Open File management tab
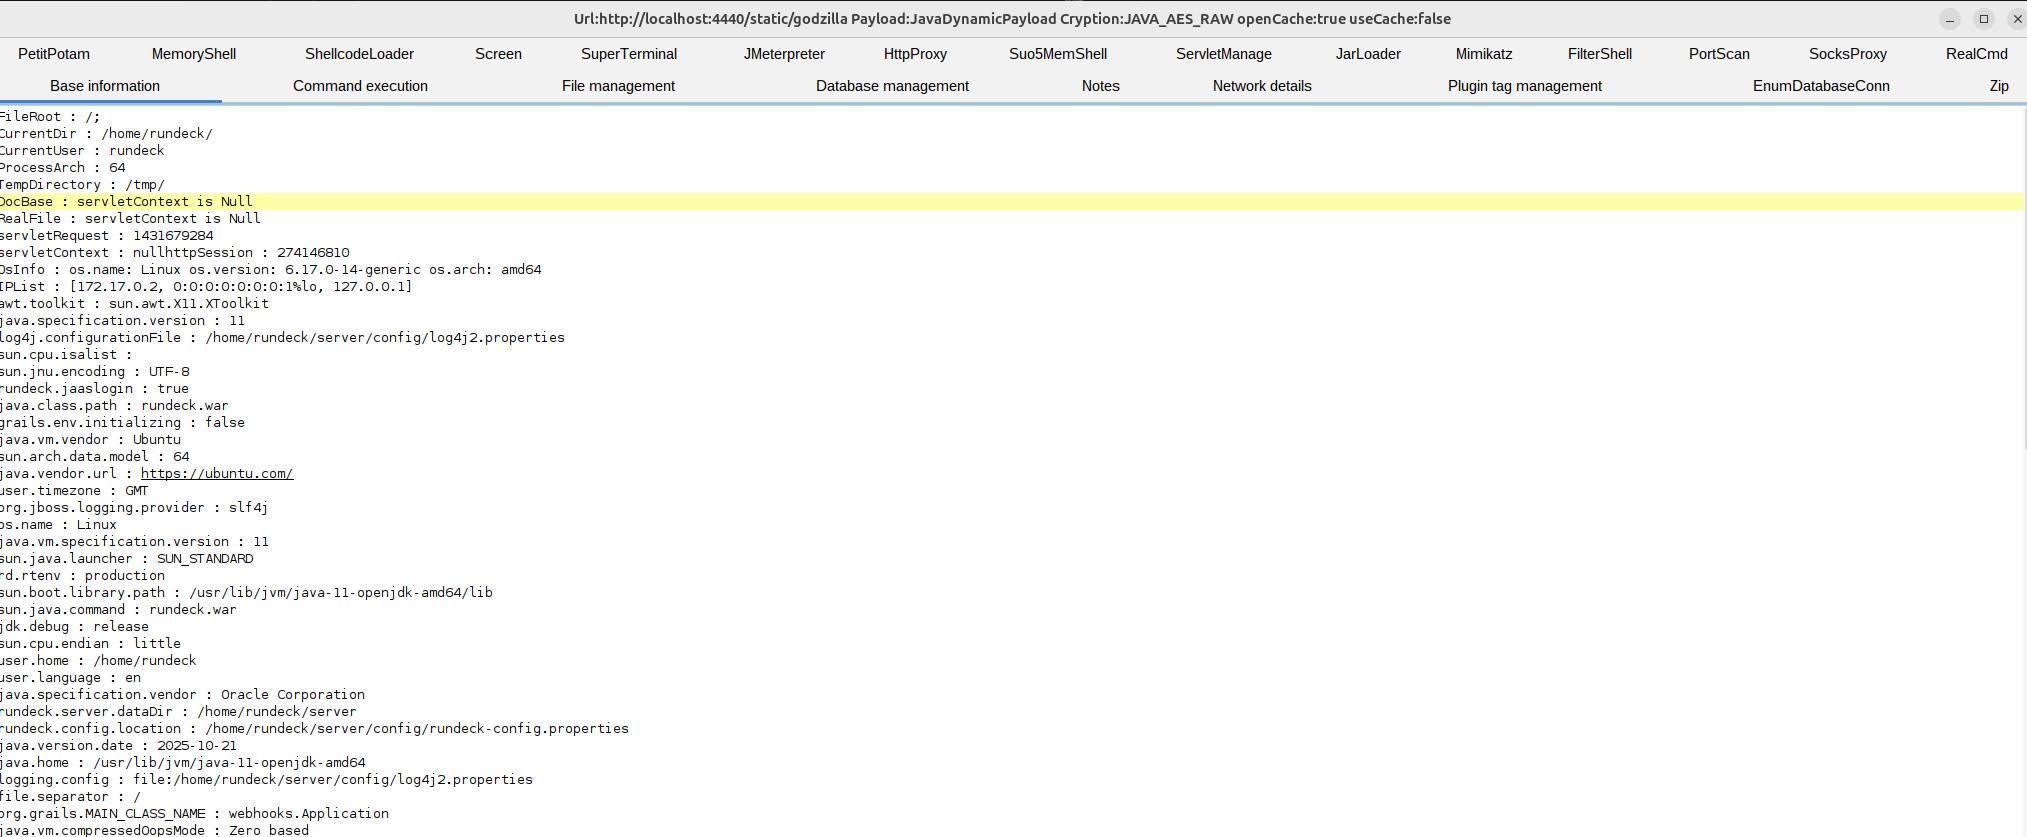The height and width of the screenshot is (837, 2027). (618, 86)
